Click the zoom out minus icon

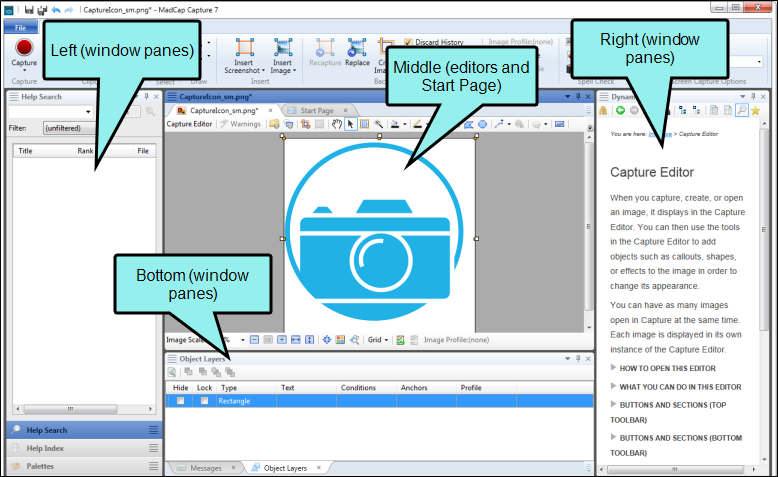[x=255, y=340]
